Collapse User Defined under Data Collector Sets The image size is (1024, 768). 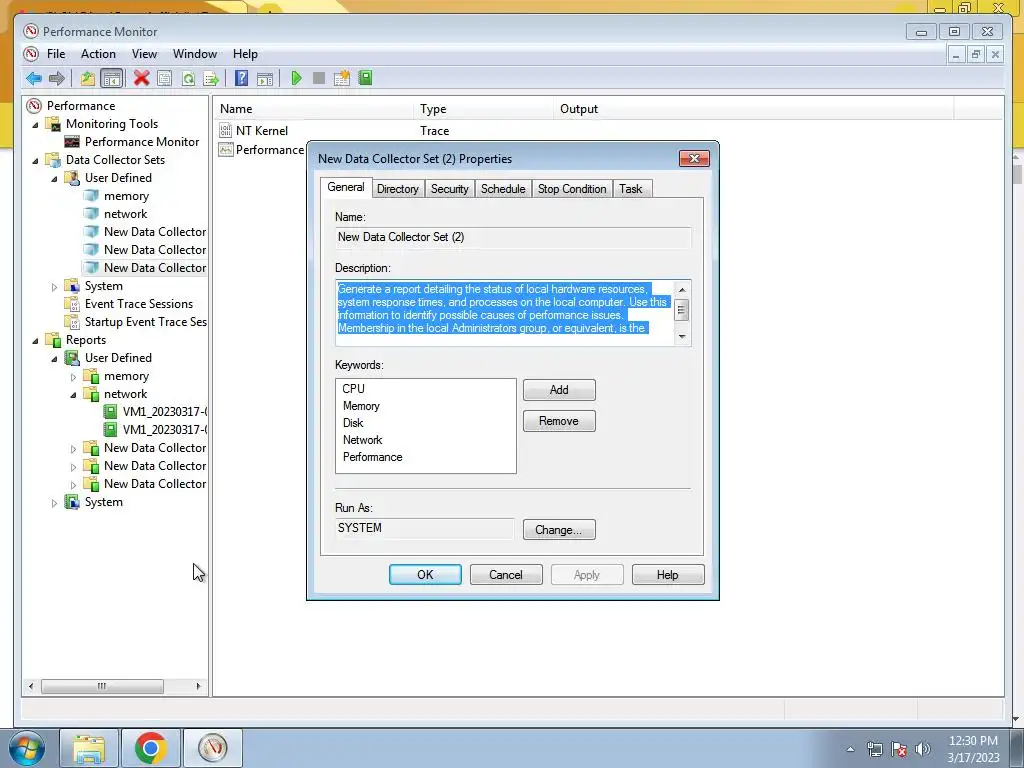click(54, 179)
